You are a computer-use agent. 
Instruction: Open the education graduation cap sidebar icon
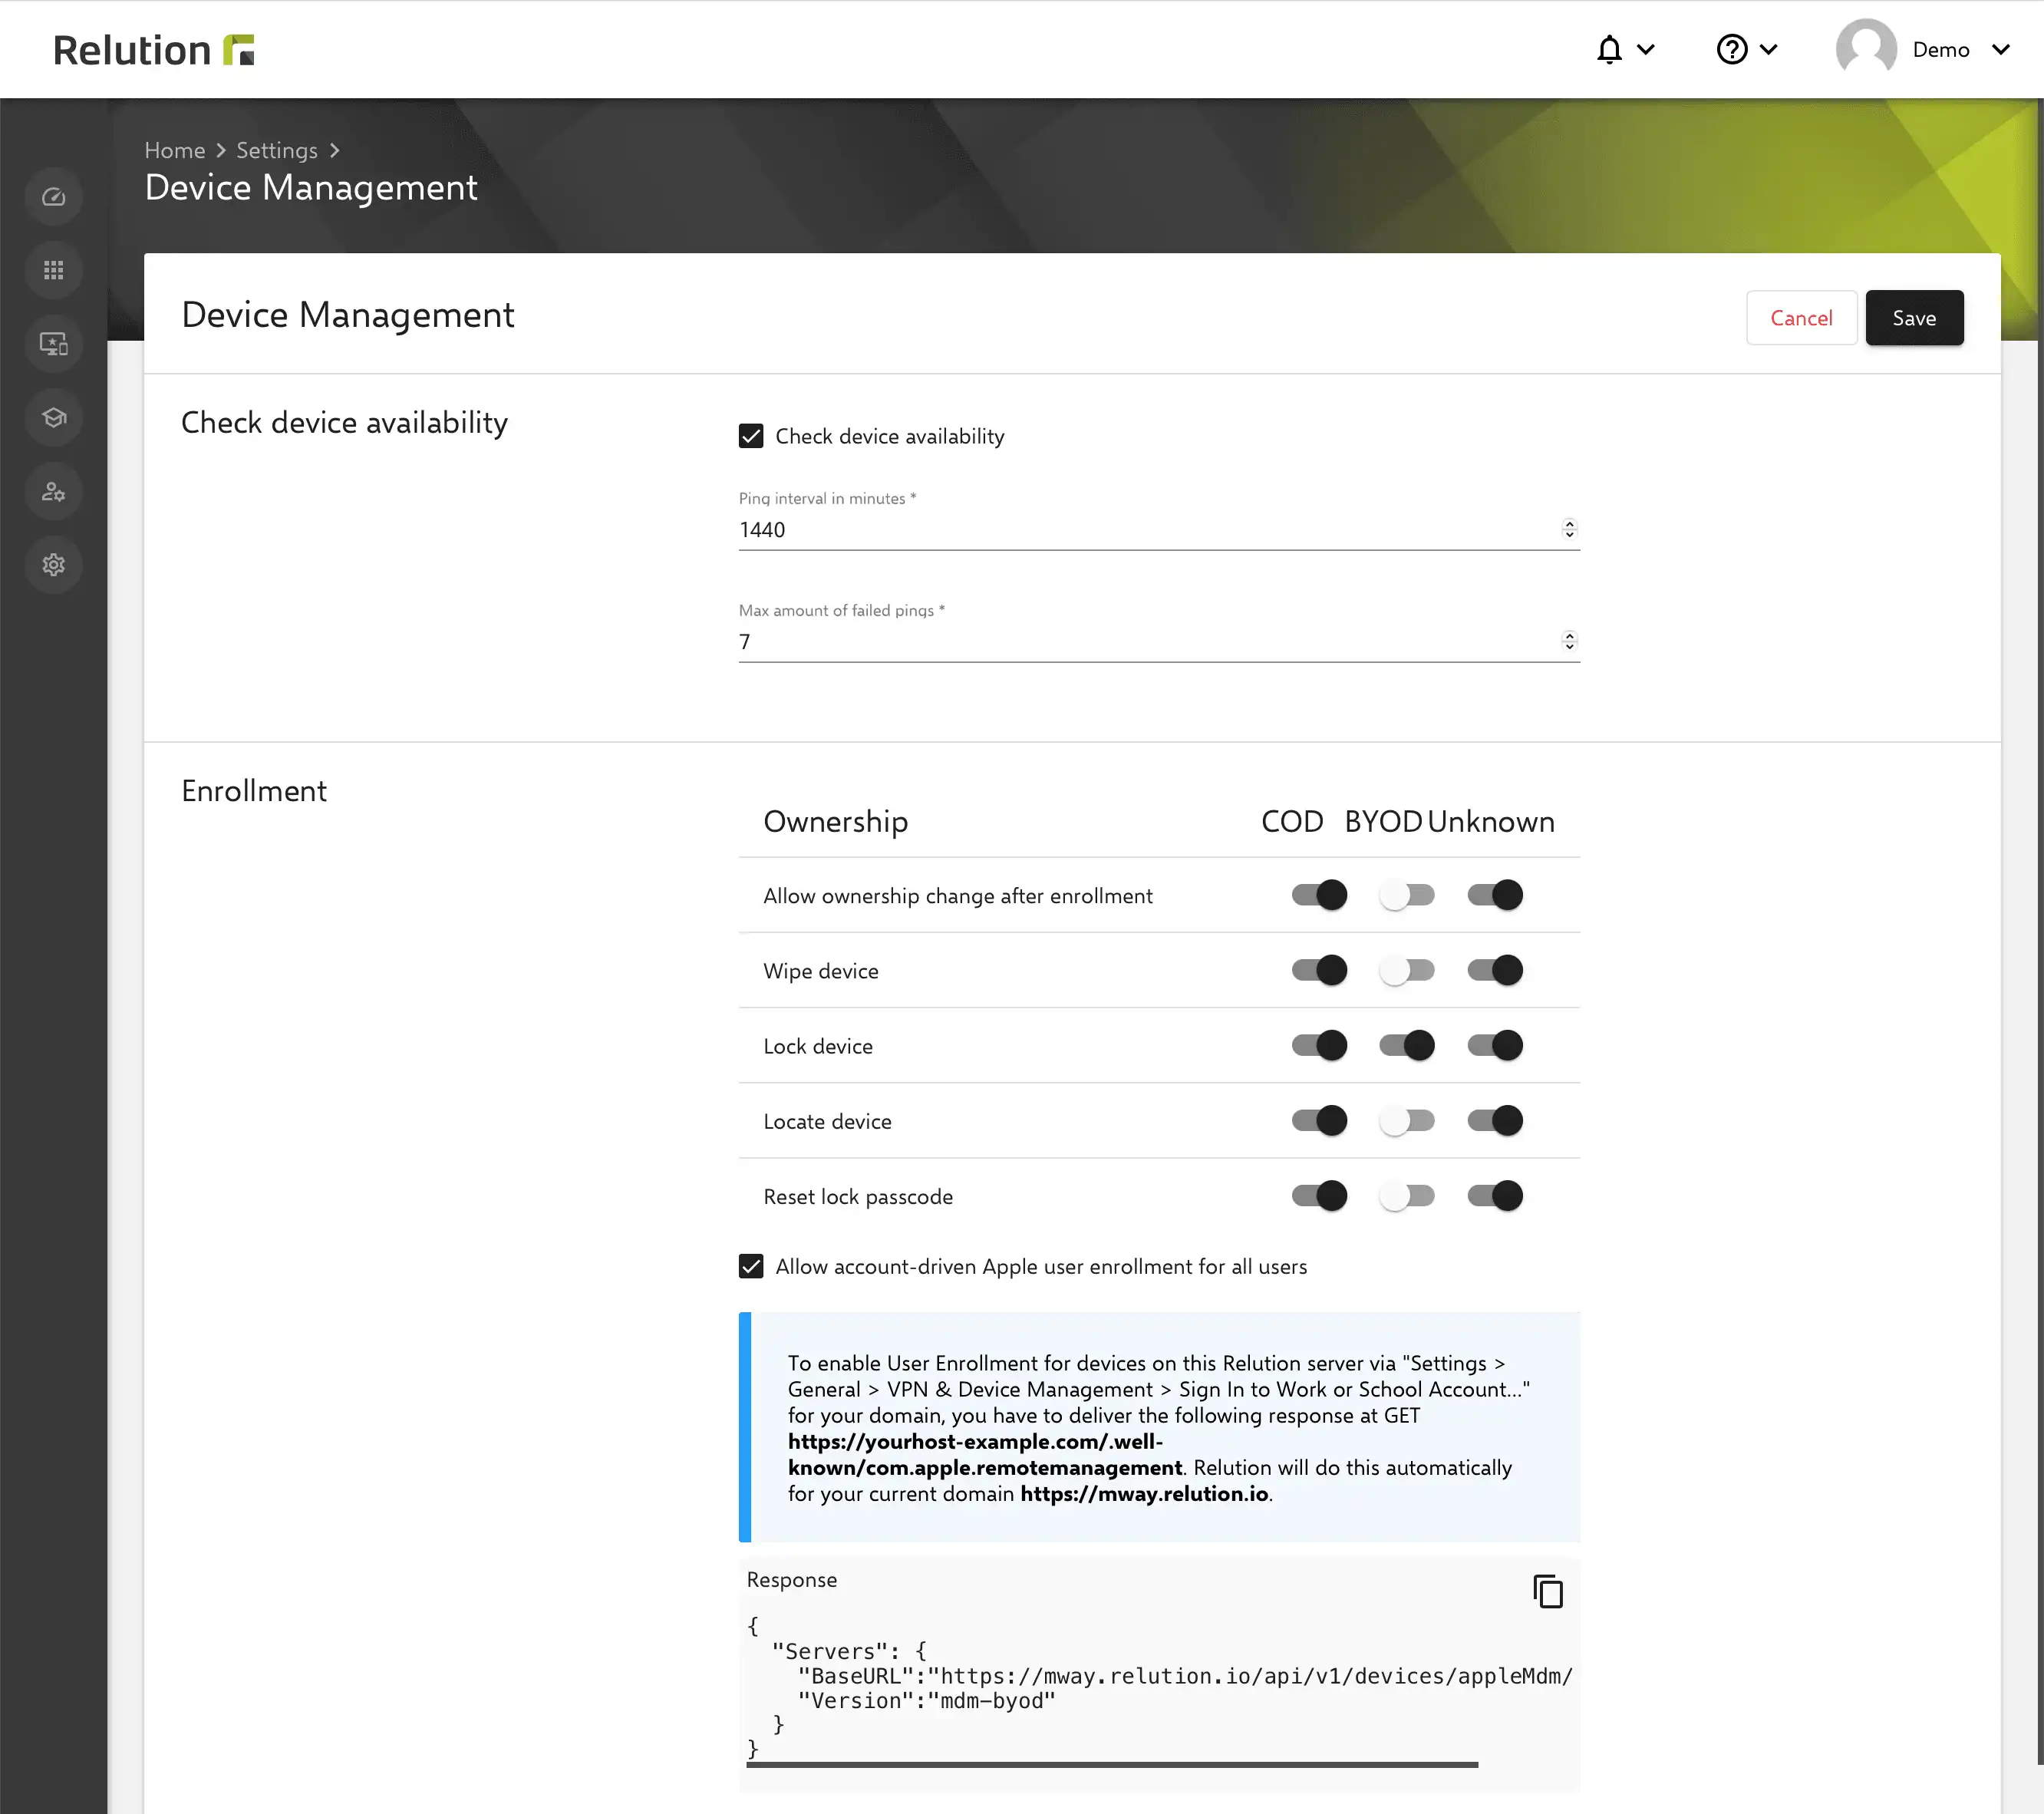pyautogui.click(x=54, y=417)
